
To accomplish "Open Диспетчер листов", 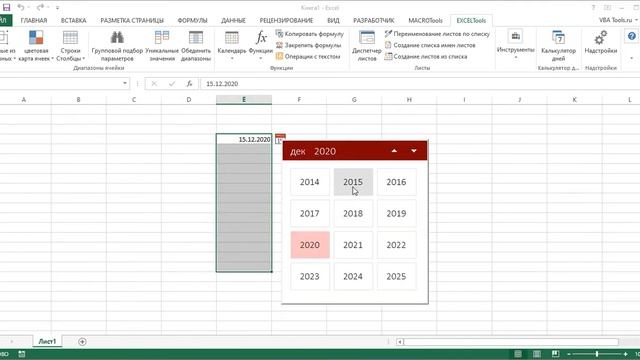I will (x=367, y=46).
